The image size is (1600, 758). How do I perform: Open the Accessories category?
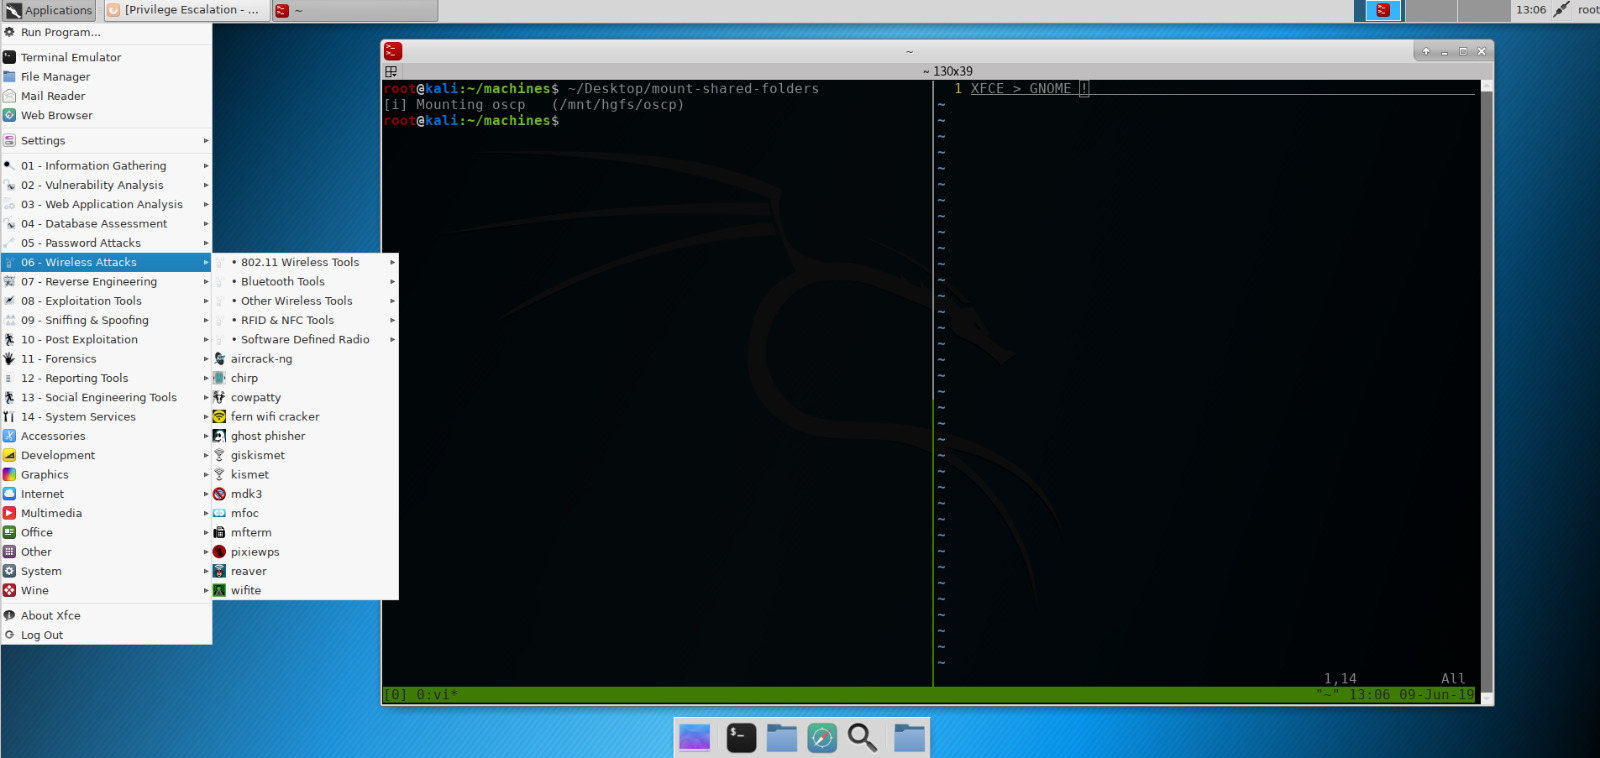click(x=106, y=436)
